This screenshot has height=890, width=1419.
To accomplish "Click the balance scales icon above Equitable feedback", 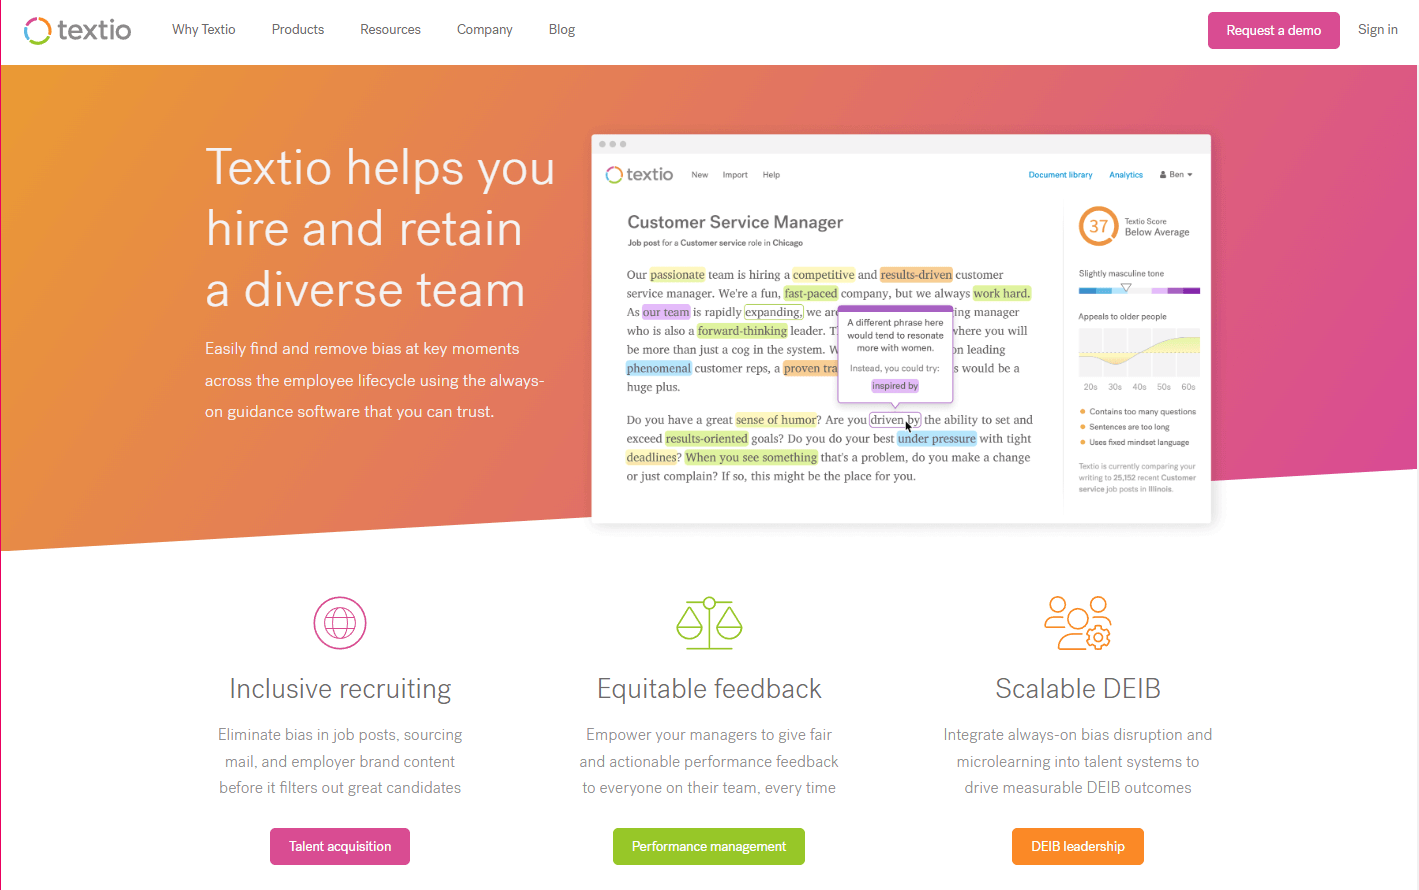I will point(709,623).
